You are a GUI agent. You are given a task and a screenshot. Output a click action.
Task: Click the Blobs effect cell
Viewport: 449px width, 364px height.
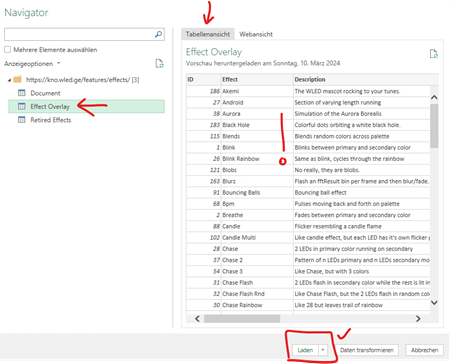(257, 170)
